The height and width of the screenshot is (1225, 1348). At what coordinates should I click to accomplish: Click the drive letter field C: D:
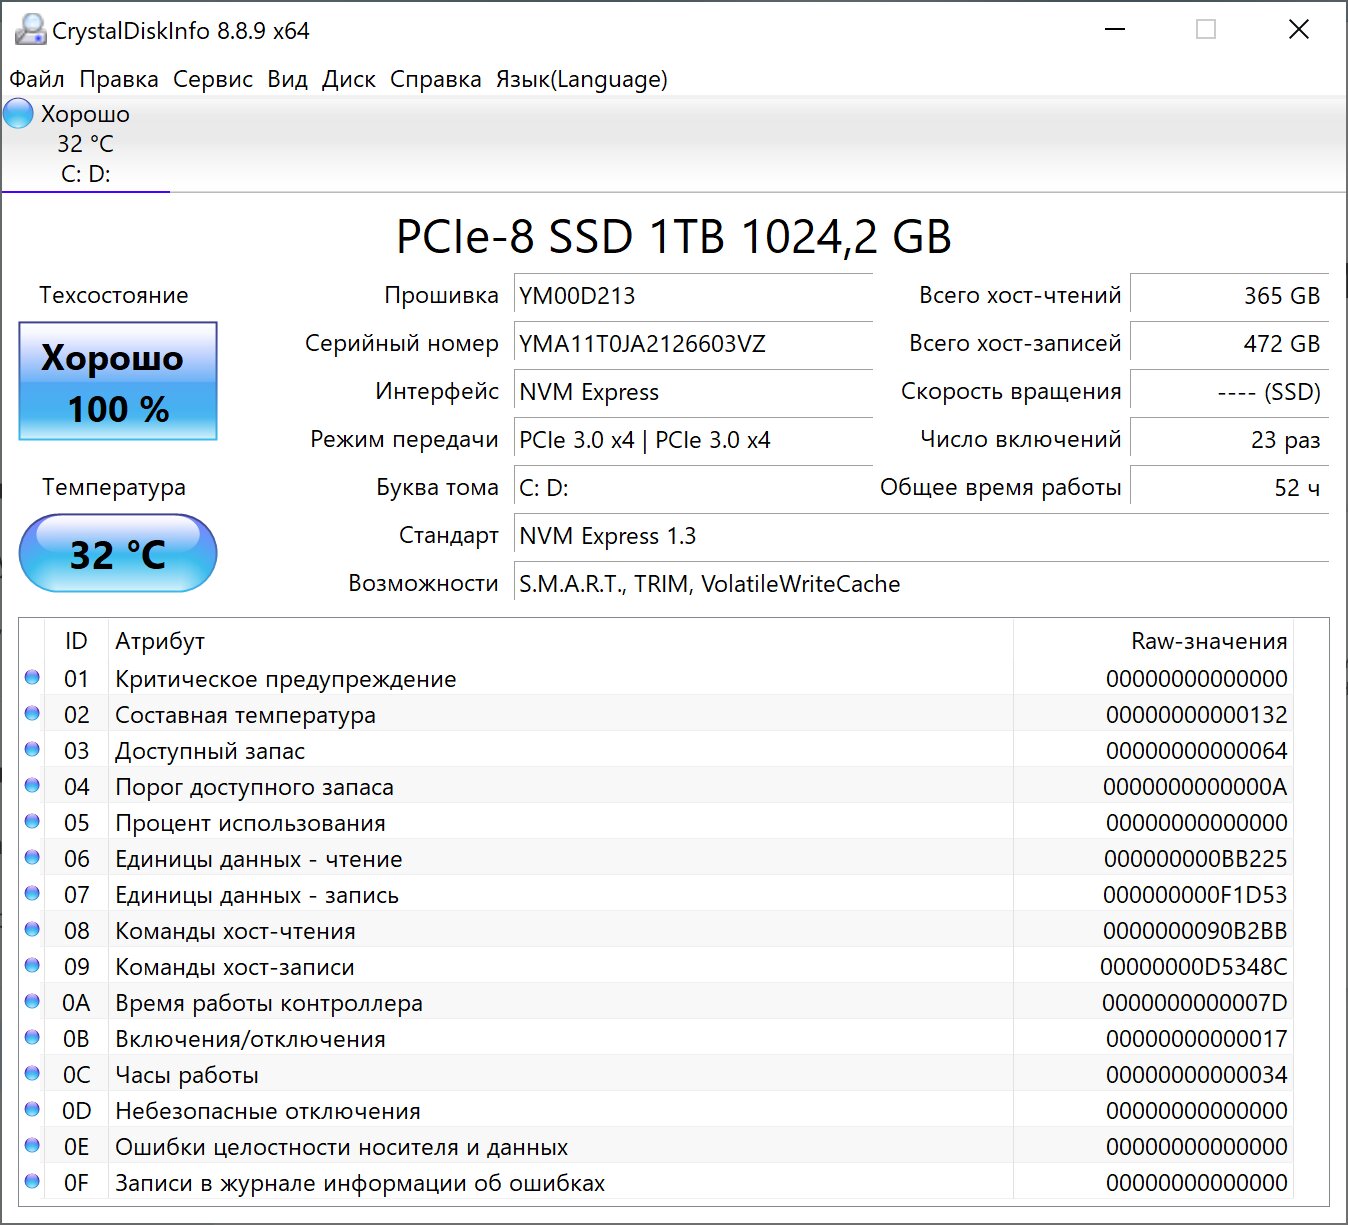[x=693, y=488]
